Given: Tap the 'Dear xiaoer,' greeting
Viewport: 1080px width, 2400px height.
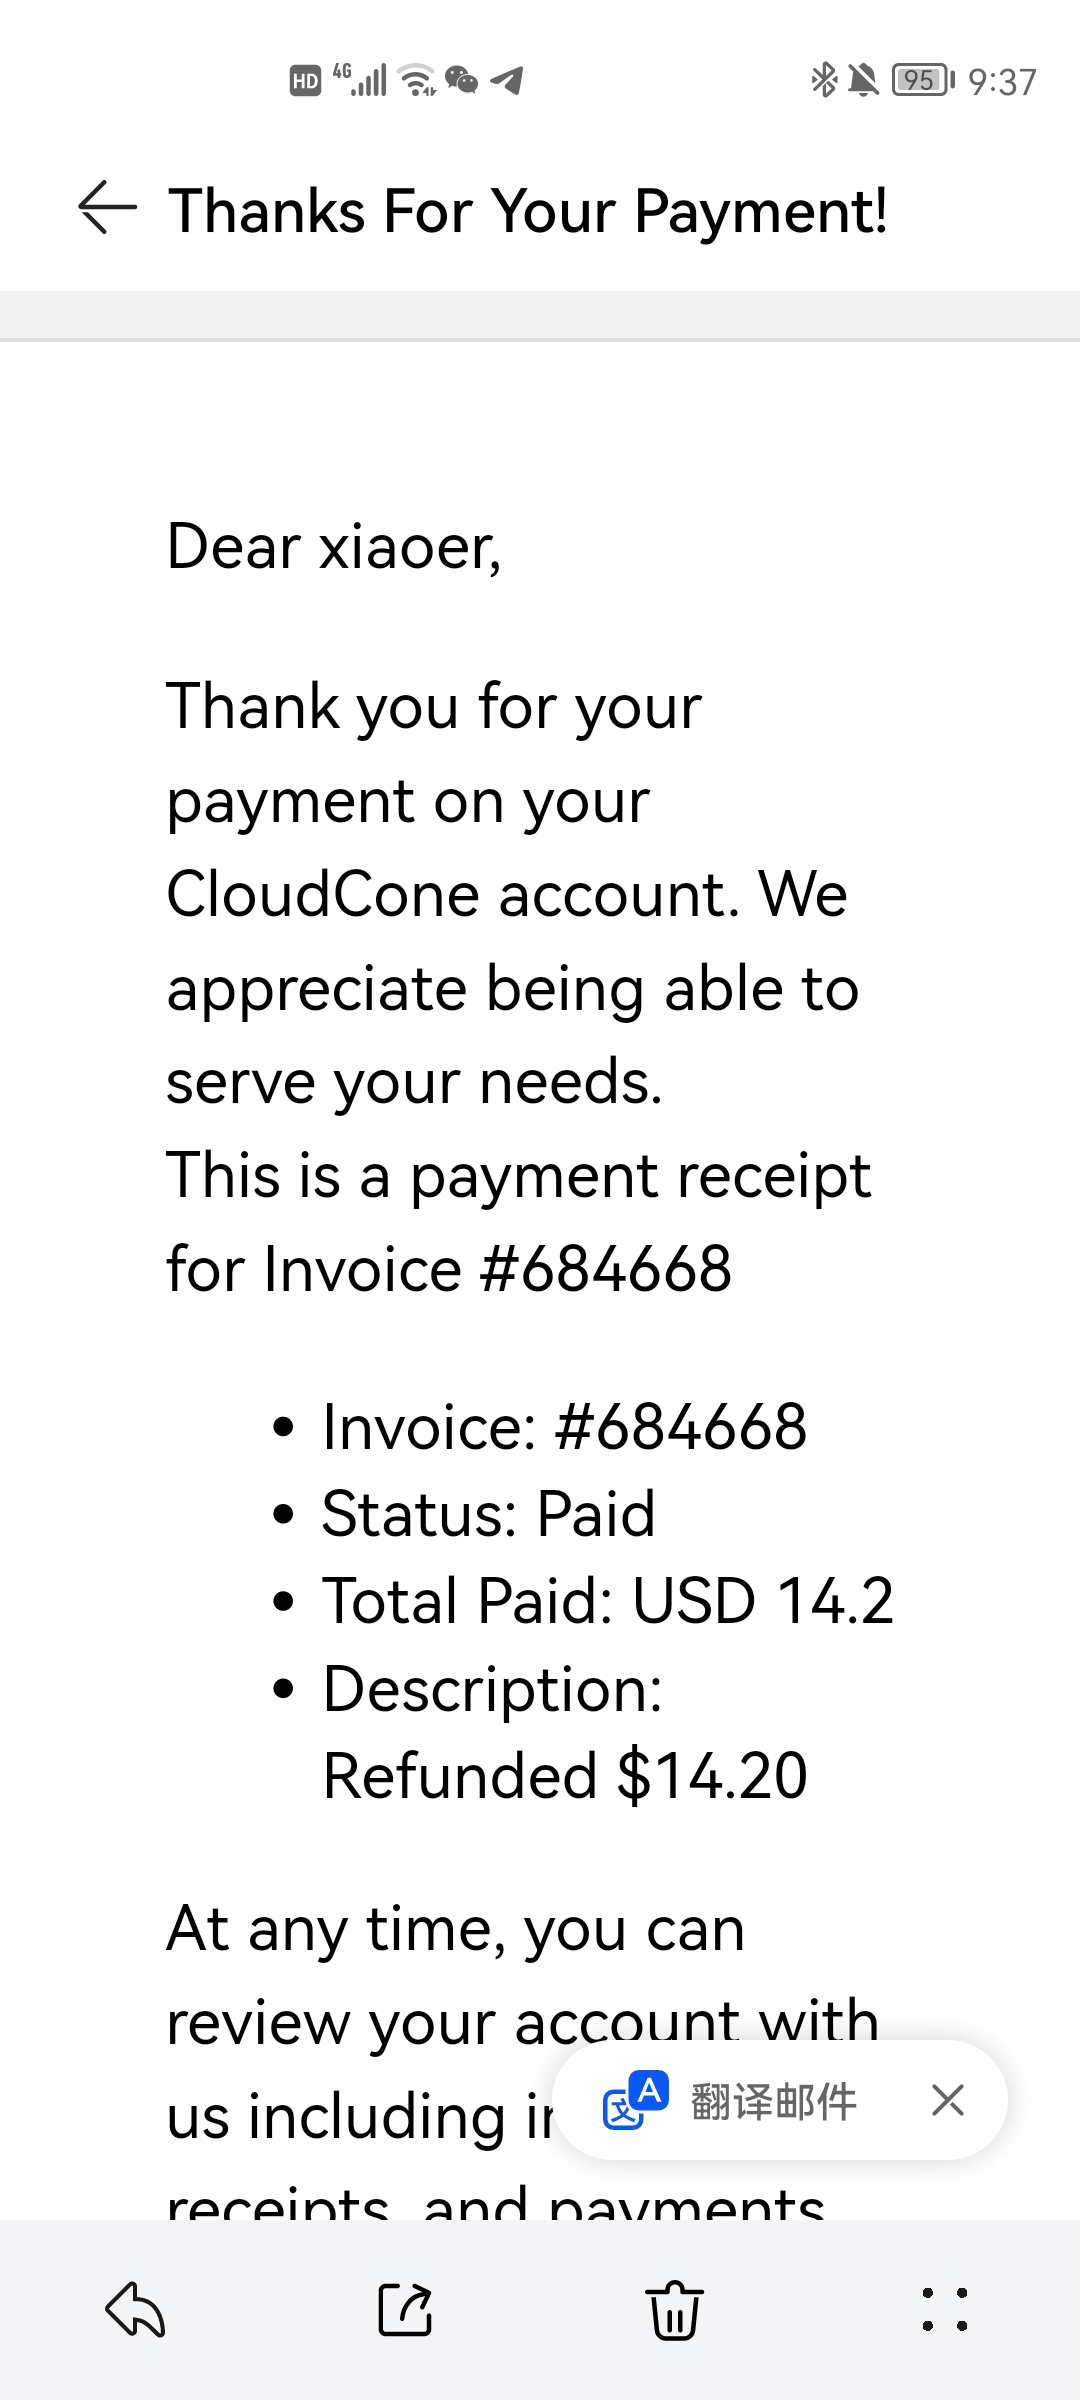Looking at the screenshot, I should [x=334, y=547].
